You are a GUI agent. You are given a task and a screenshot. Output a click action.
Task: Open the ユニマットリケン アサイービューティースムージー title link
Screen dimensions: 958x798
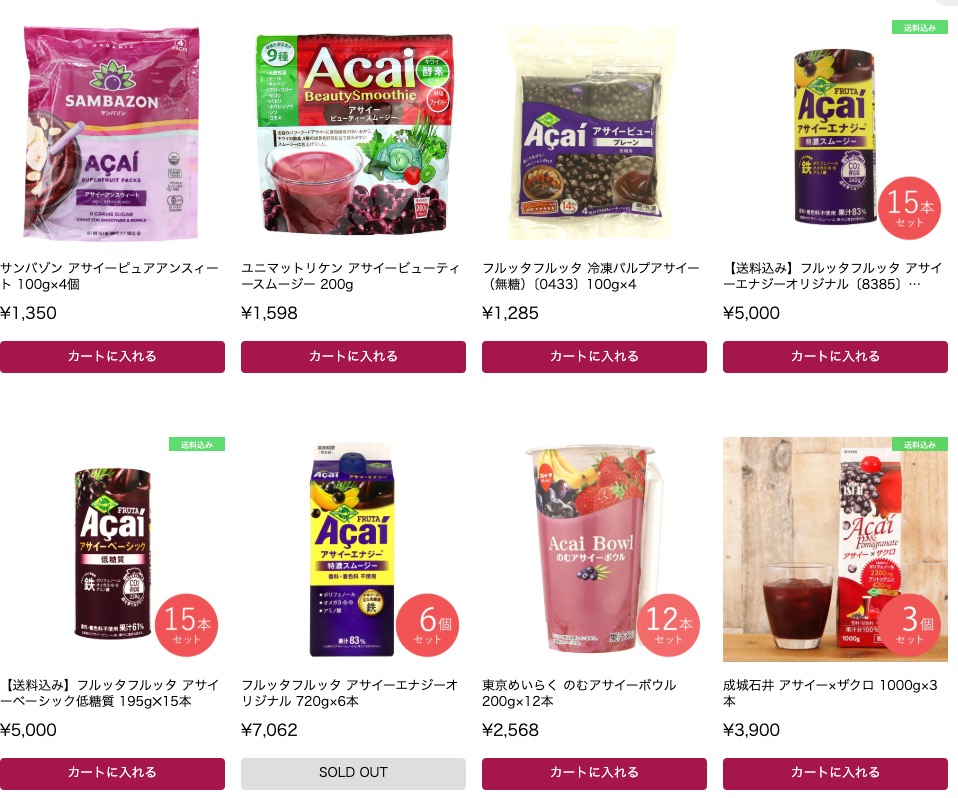pyautogui.click(x=350, y=276)
